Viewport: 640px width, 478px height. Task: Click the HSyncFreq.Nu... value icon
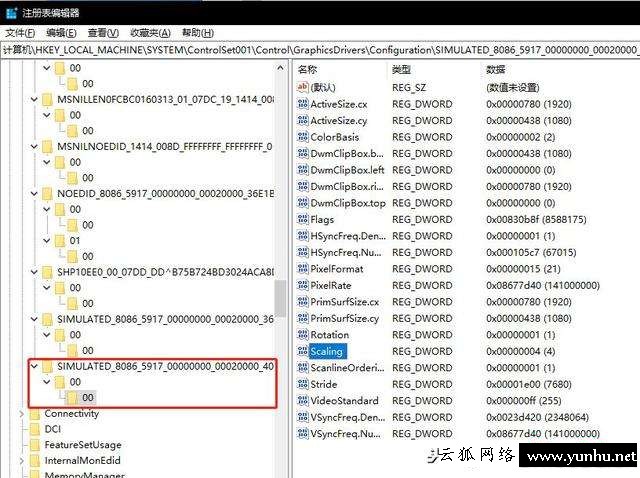coord(302,252)
